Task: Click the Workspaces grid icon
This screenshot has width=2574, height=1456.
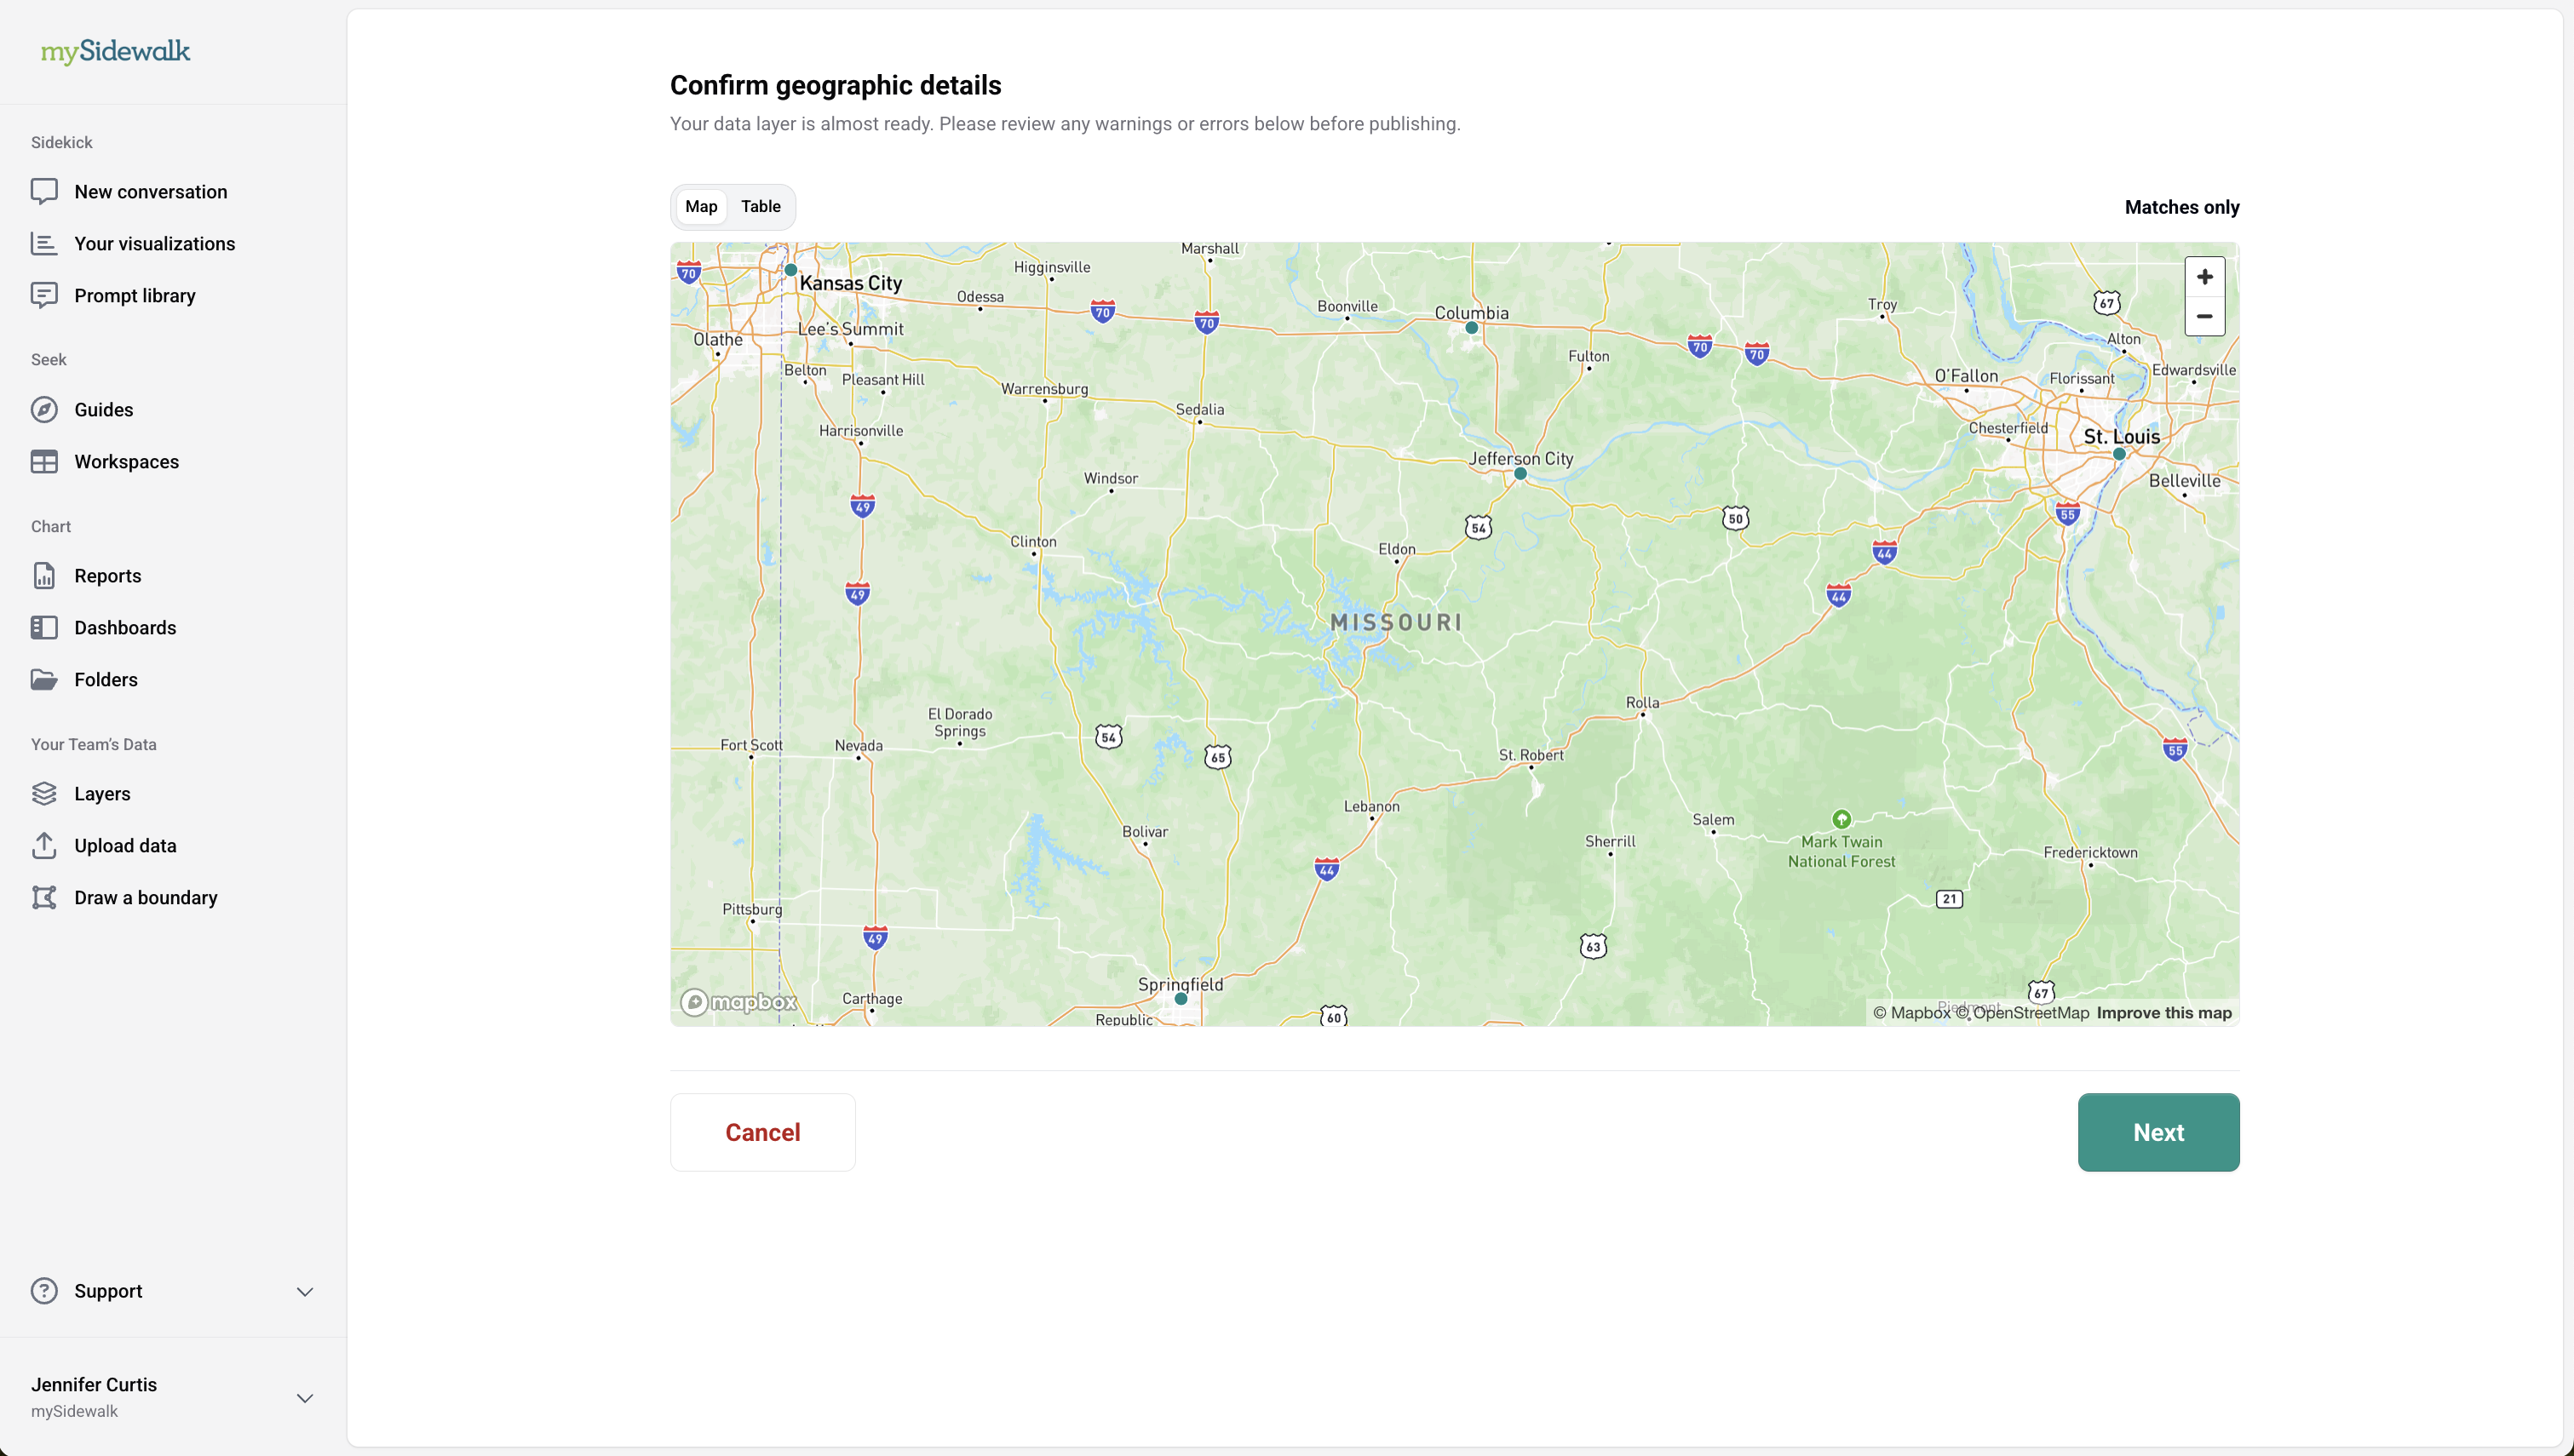Action: [x=44, y=461]
